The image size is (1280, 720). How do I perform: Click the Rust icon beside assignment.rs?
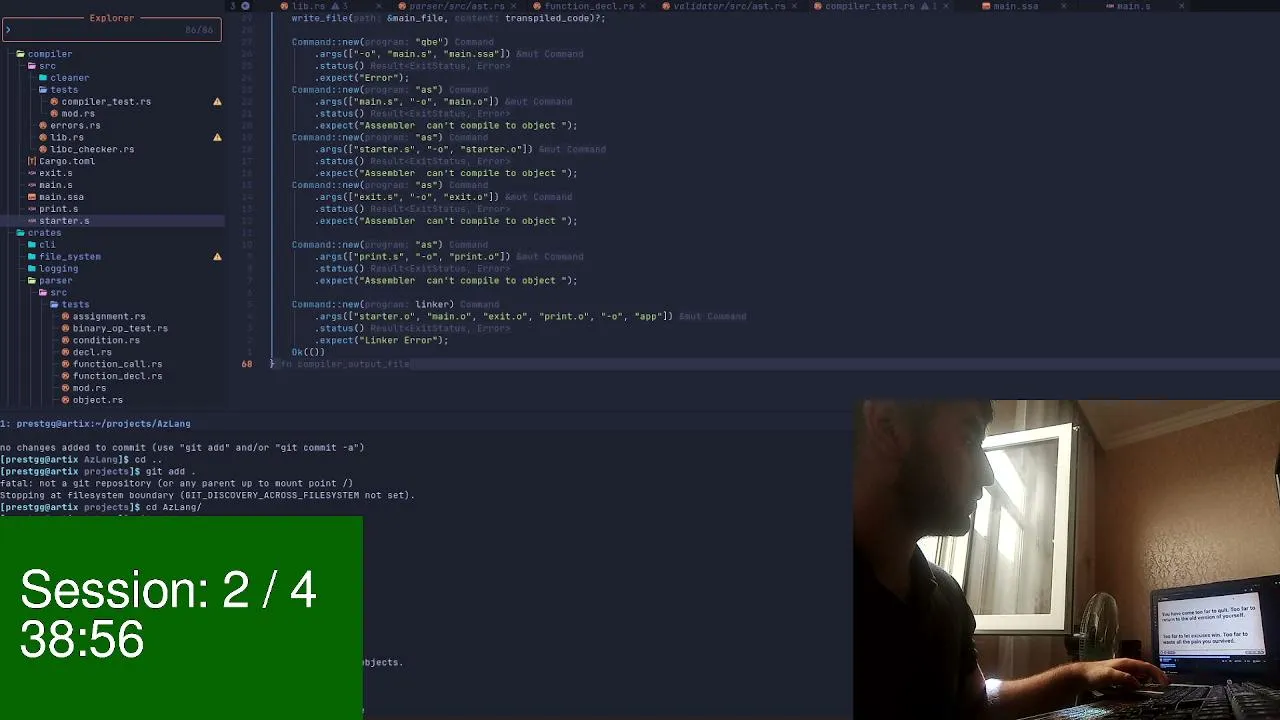65,317
